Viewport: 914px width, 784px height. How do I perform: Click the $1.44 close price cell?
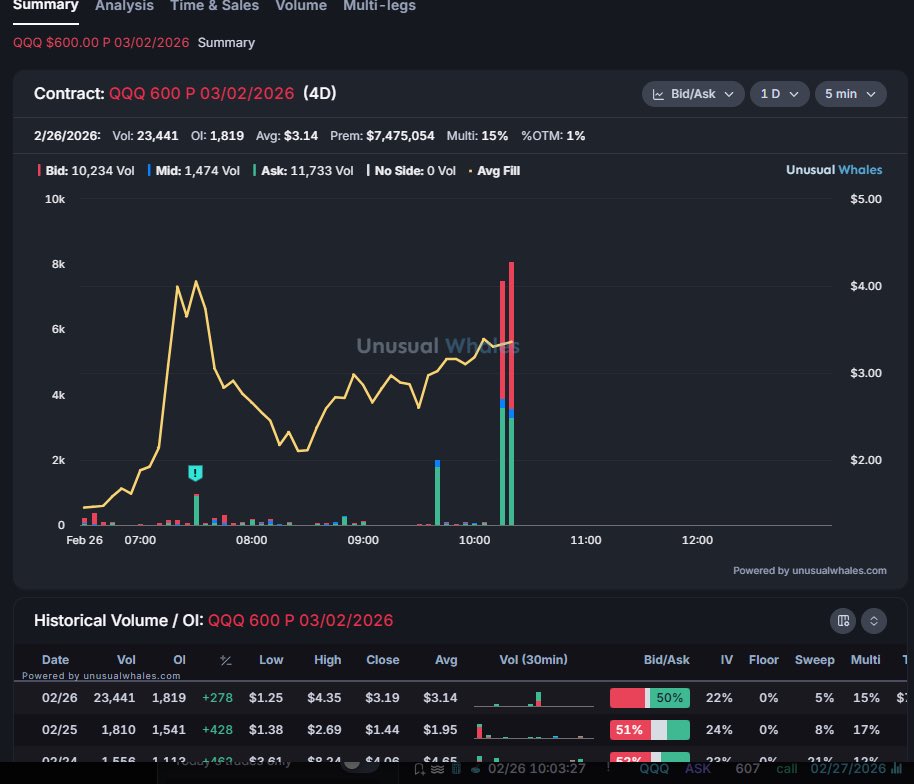tap(382, 730)
